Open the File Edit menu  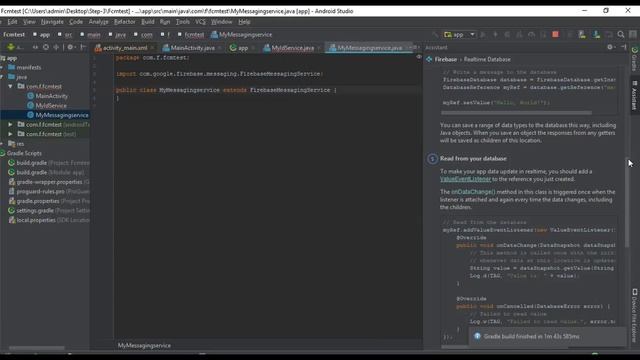(x=12, y=22)
